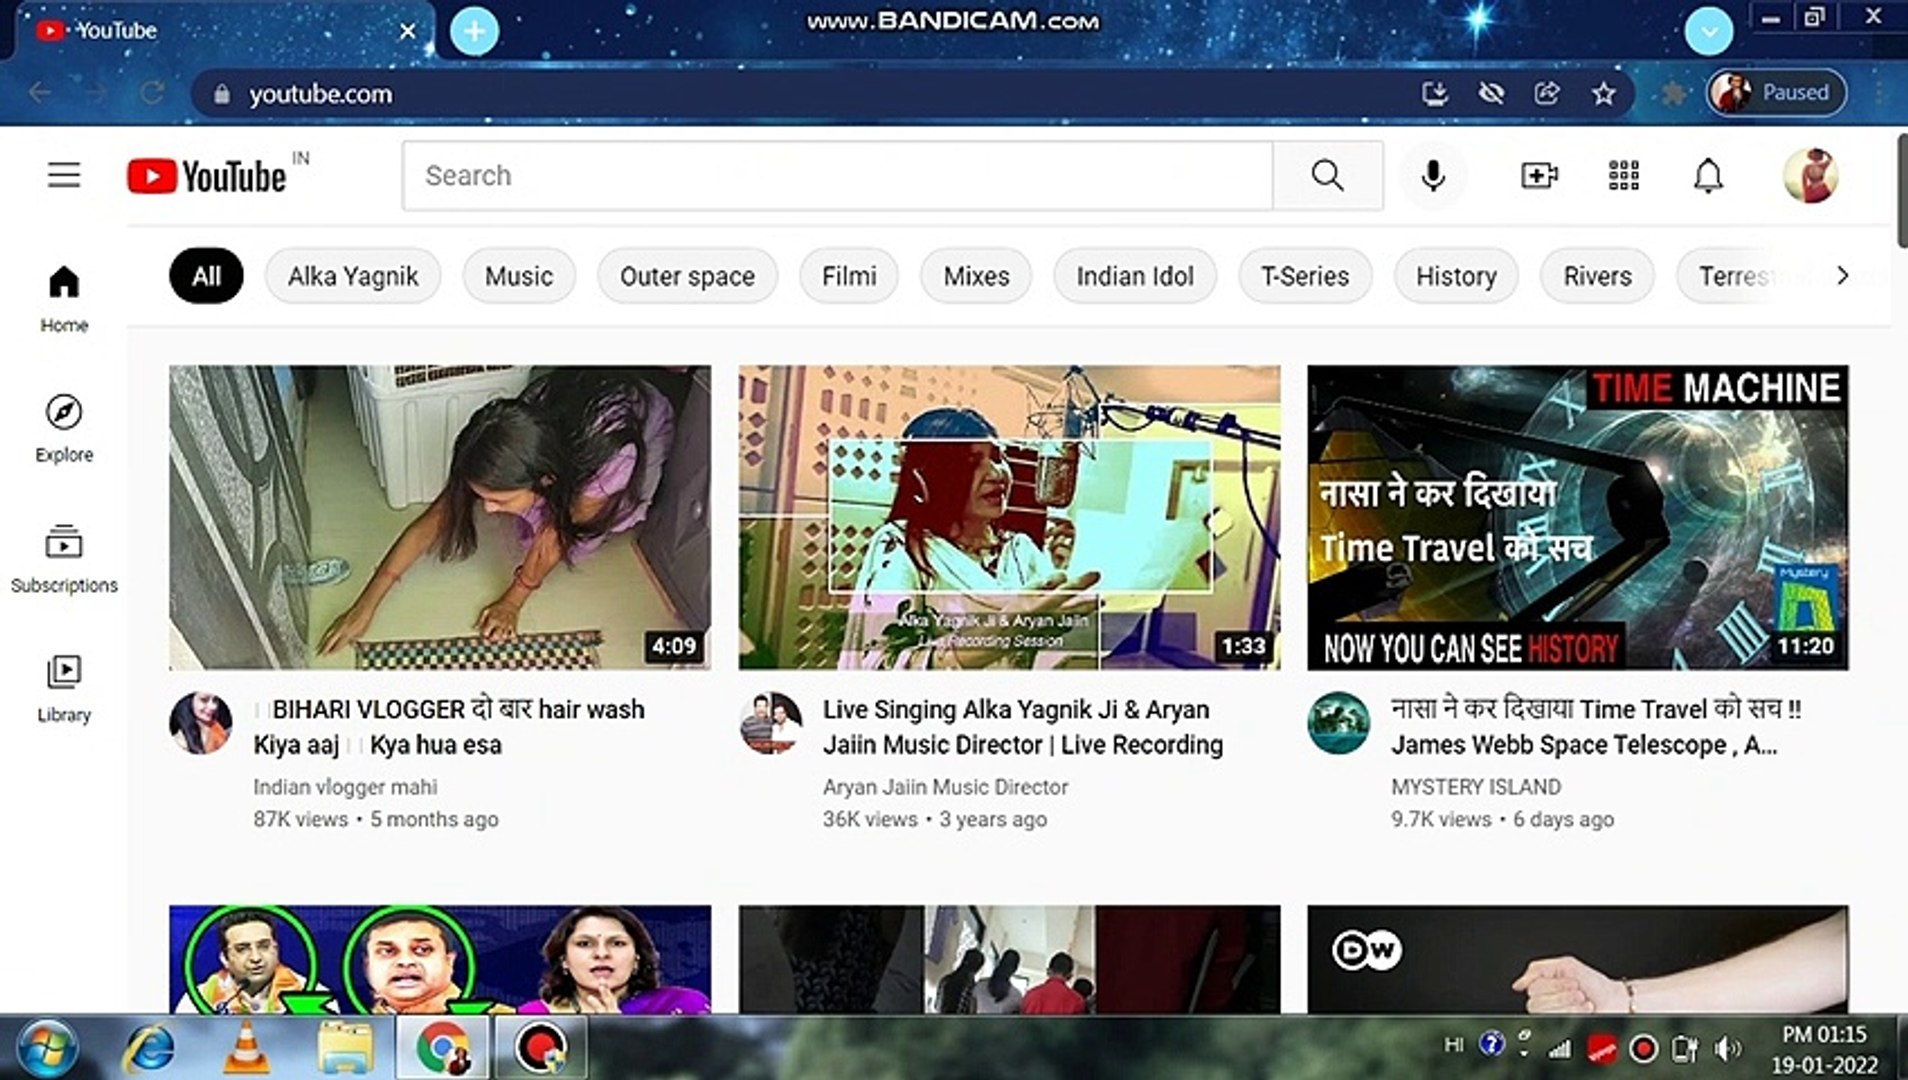Open YouTube voice search with microphone icon
The height and width of the screenshot is (1080, 1908).
point(1434,175)
